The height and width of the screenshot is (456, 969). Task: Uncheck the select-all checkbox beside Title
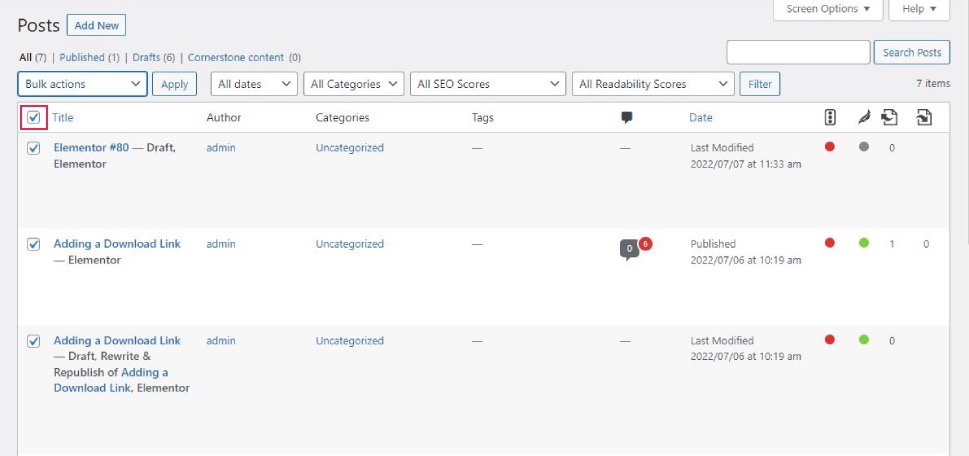pos(34,117)
